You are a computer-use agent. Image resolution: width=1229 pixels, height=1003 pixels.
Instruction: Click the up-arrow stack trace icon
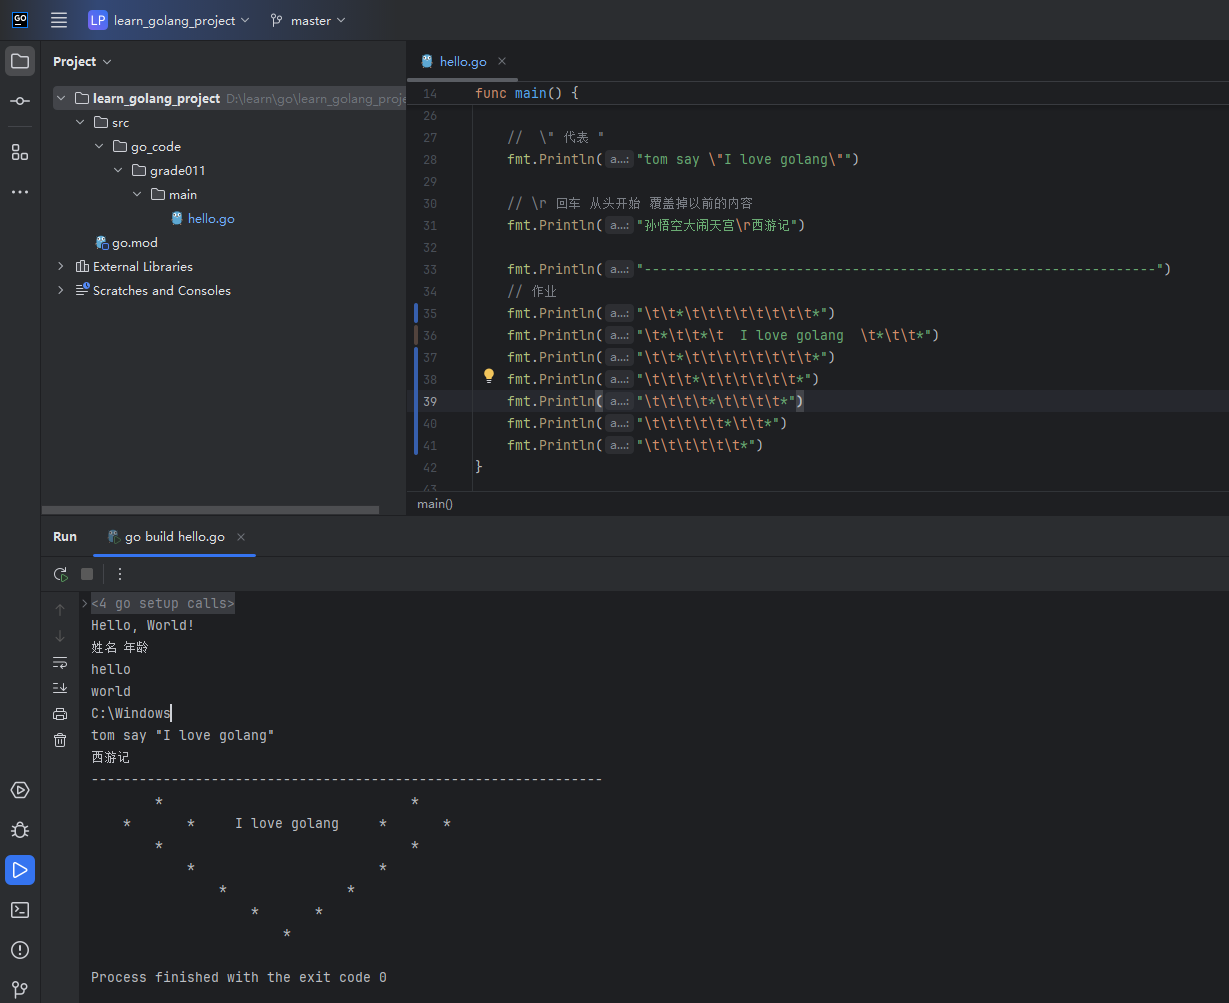point(60,609)
